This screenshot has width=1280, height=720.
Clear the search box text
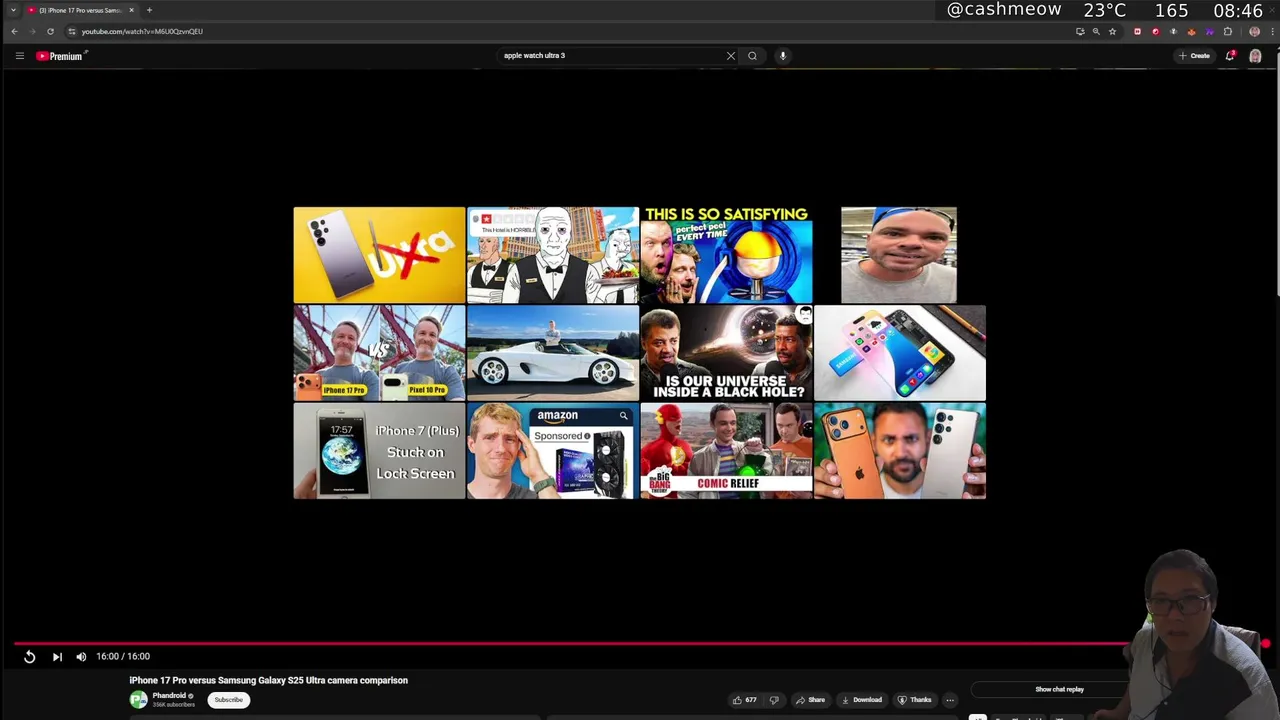click(x=730, y=56)
